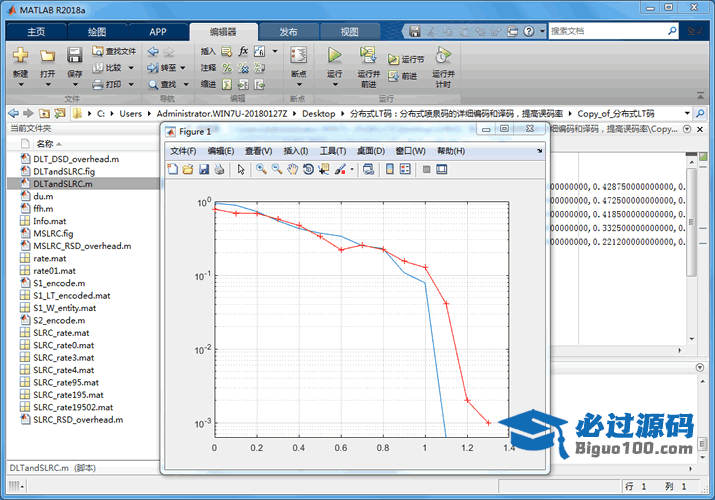Click the Name (名称) column header

coord(45,144)
